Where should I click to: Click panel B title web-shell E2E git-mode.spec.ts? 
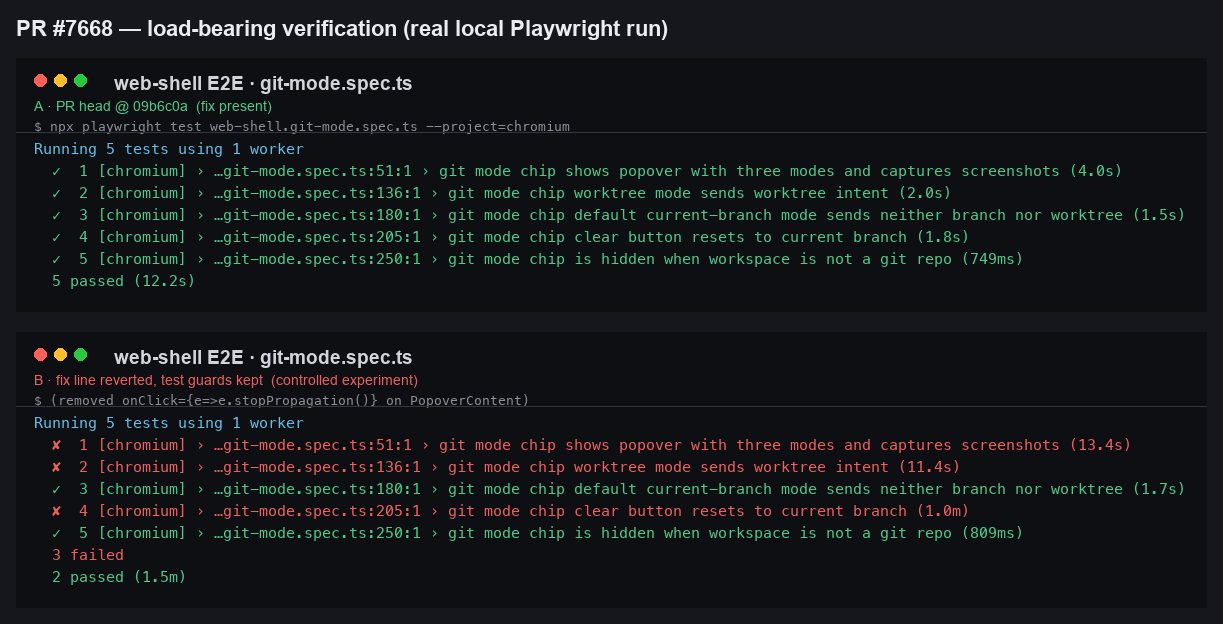(263, 358)
